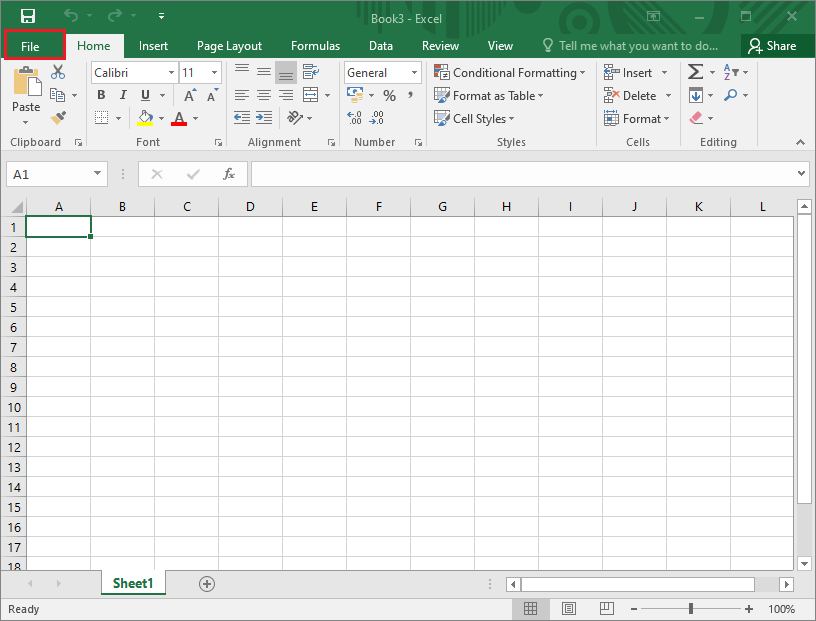Toggle bold formatting
Image resolution: width=816 pixels, height=621 pixels.
pos(101,94)
